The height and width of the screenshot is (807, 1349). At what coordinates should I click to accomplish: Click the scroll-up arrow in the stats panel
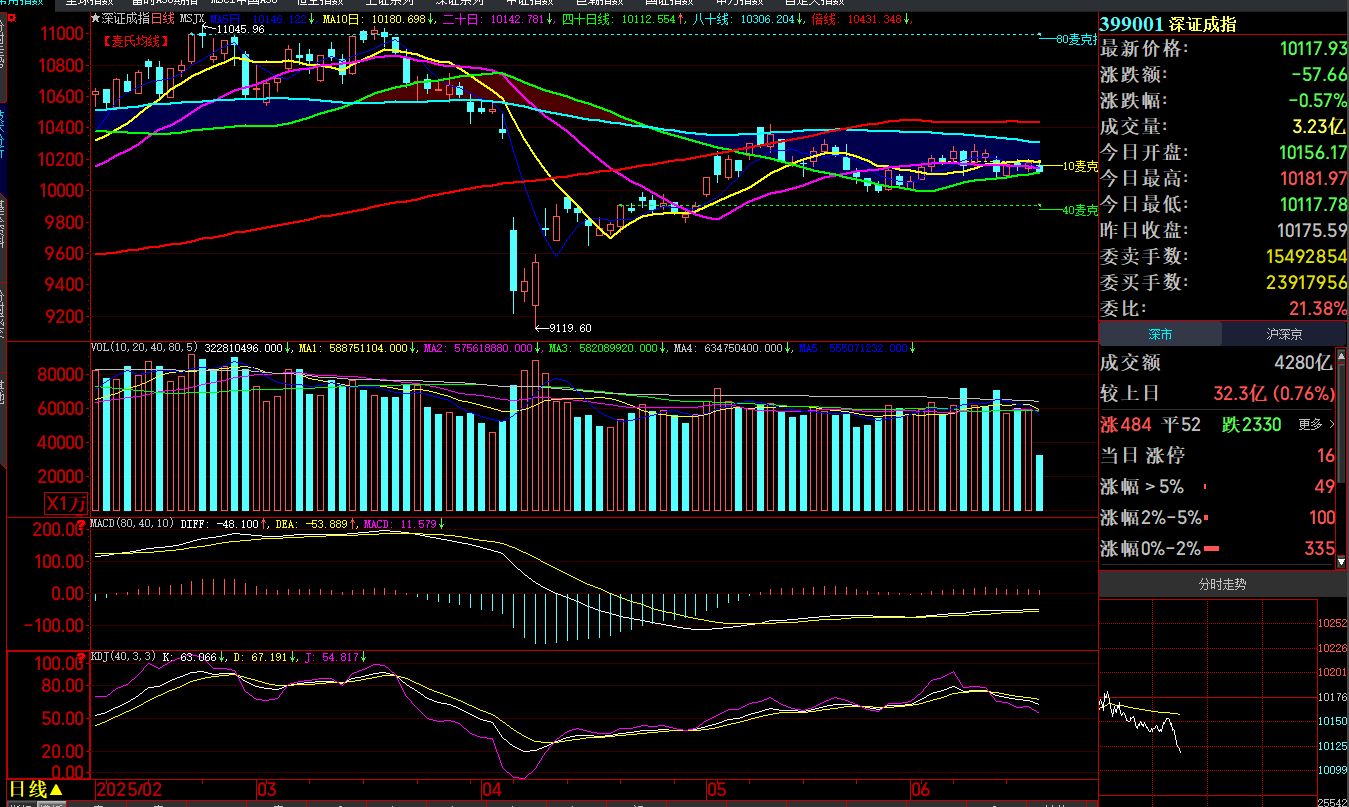1342,354
